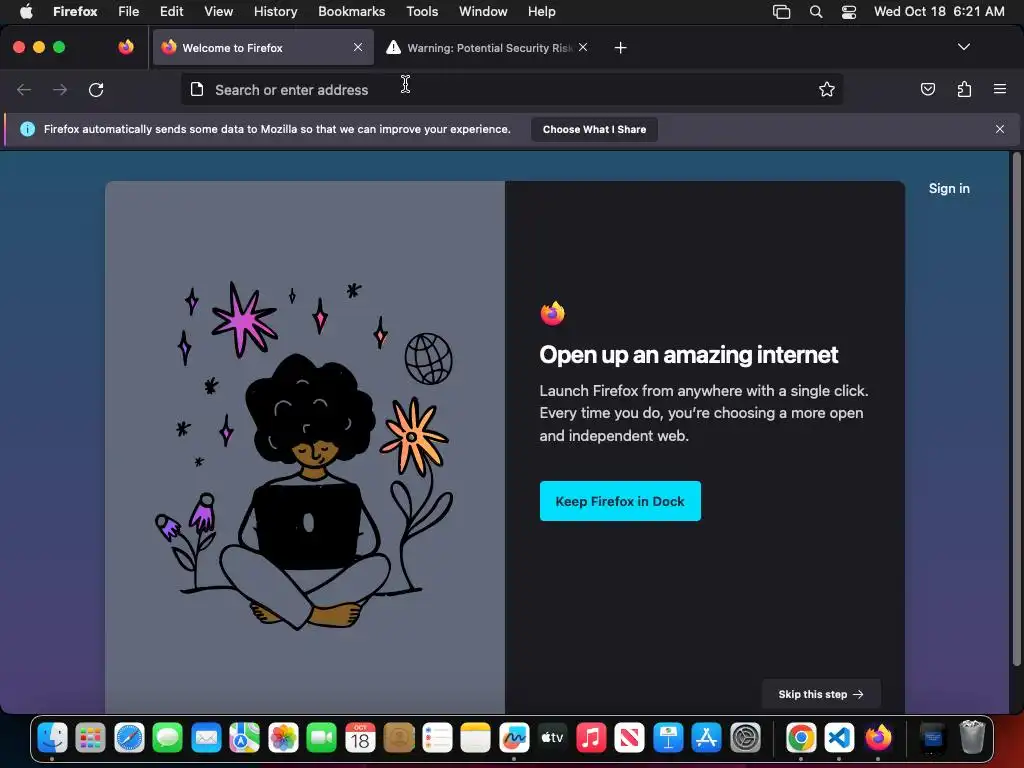Click the Sign in link
The image size is (1024, 768).
949,188
